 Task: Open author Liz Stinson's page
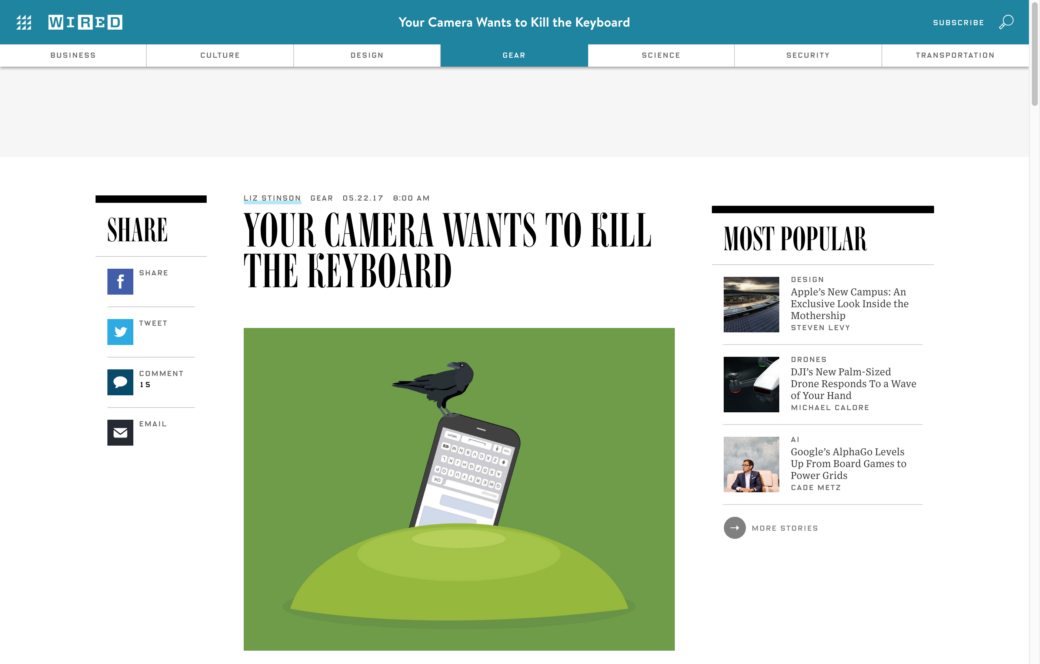pos(272,198)
